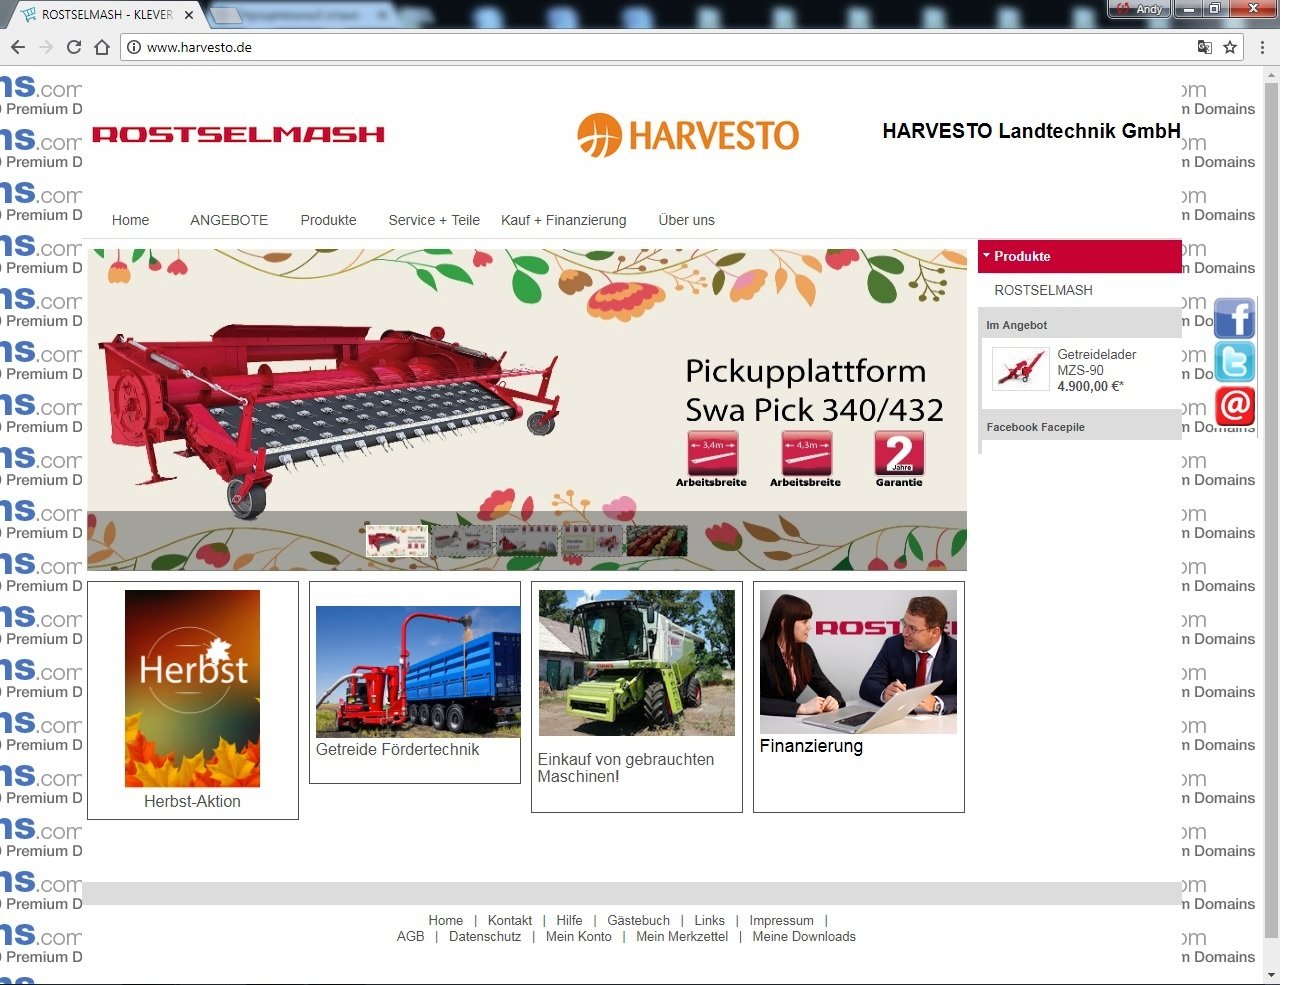Open the footer Hilfe link
The height and width of the screenshot is (985, 1296).
pyautogui.click(x=569, y=921)
